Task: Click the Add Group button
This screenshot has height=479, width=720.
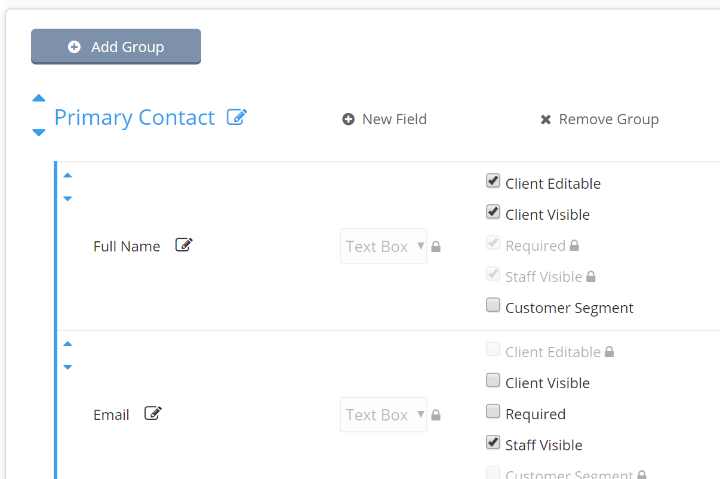Action: [116, 47]
